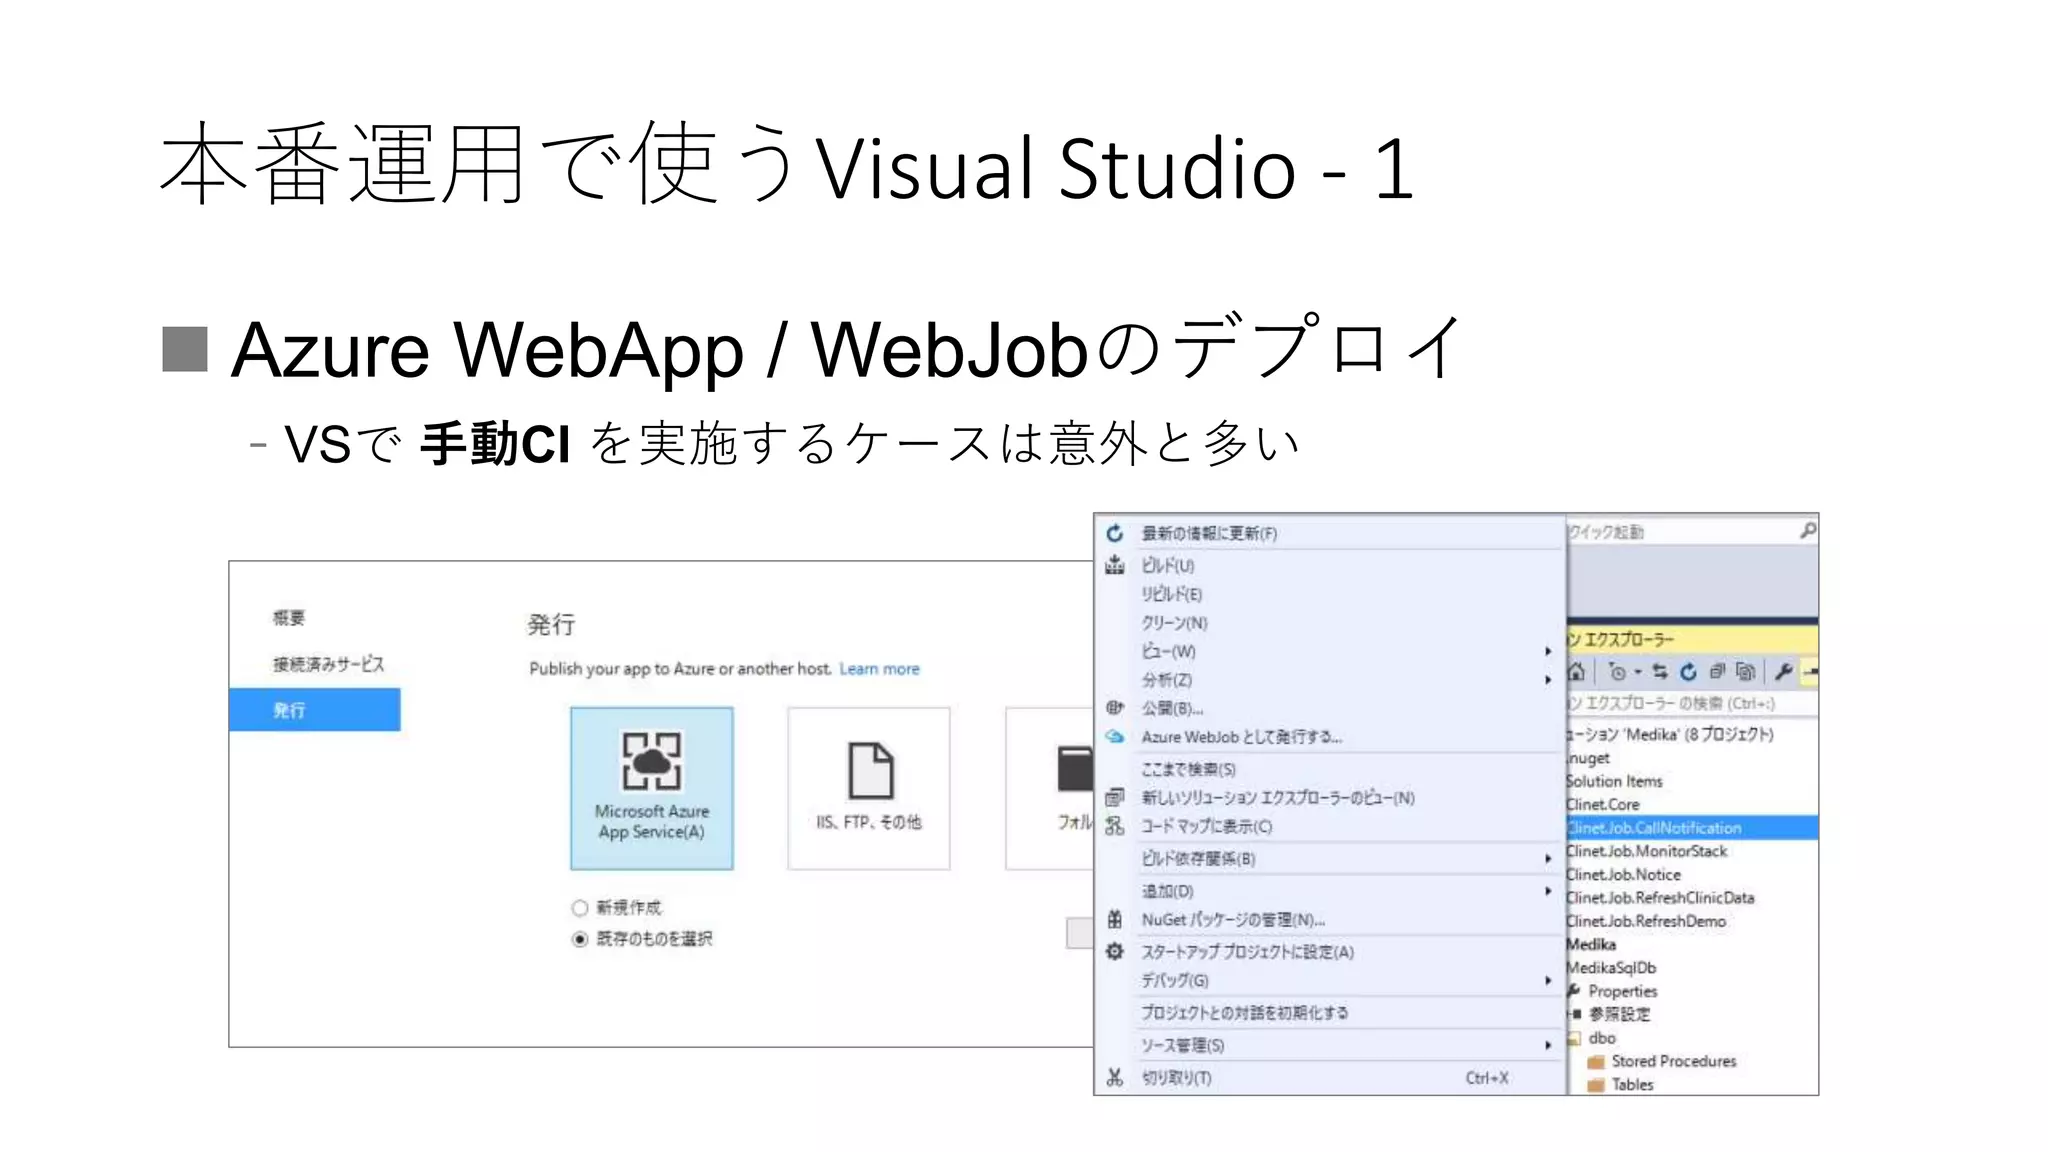
Task: Choose リビルド(E) from the context menu
Action: (1330, 594)
